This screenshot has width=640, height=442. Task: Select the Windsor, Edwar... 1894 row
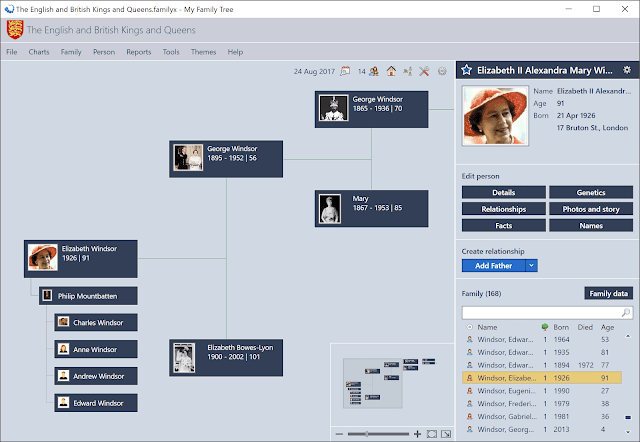pyautogui.click(x=542, y=365)
